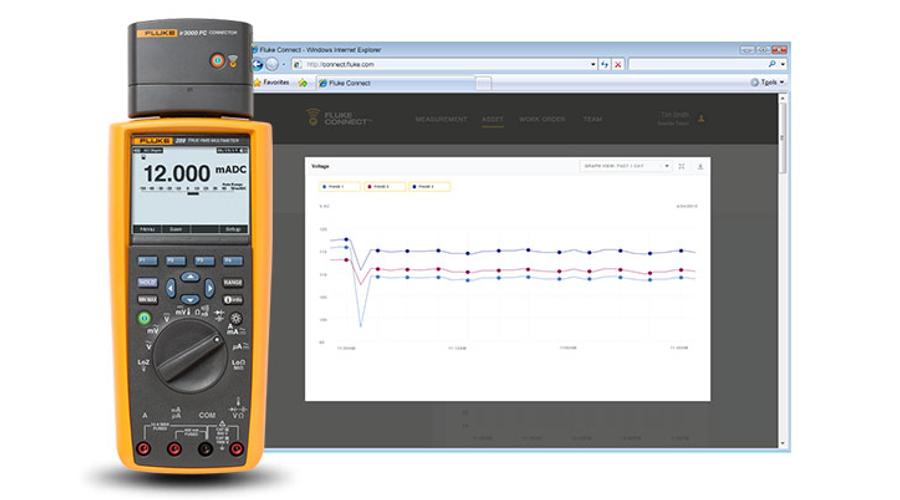This screenshot has width=900, height=500.
Task: Click the scrollbar up arrow
Action: point(782,99)
